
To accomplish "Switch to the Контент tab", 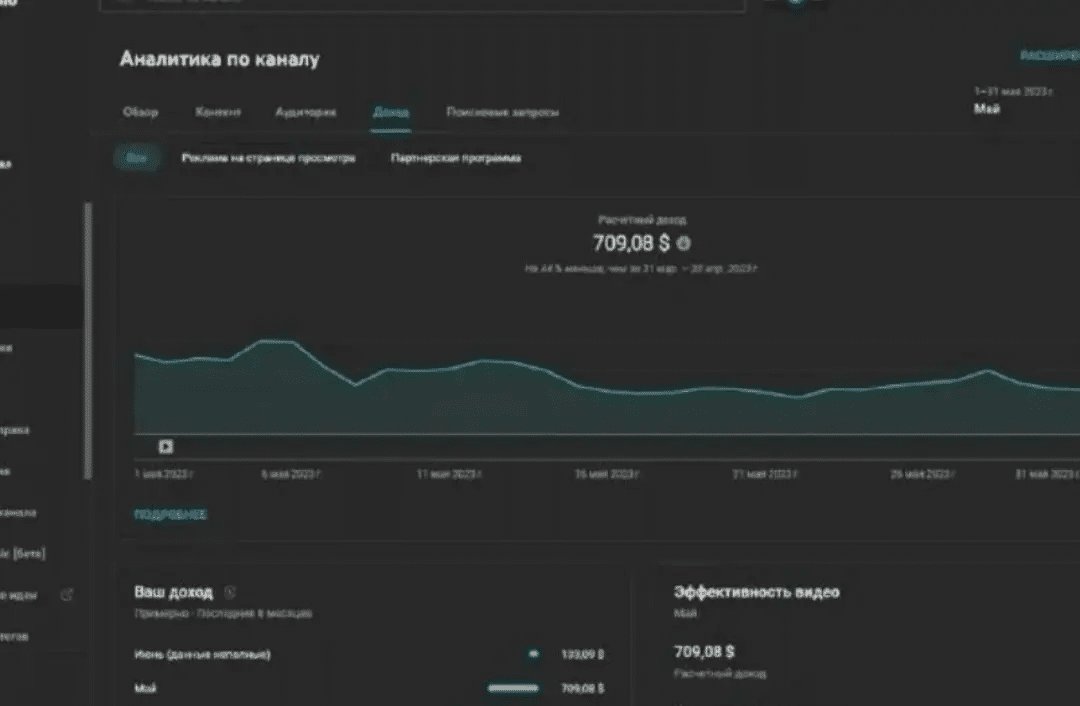I will [218, 112].
